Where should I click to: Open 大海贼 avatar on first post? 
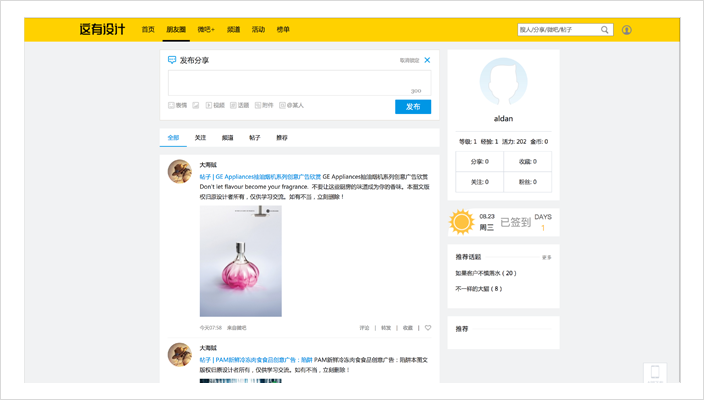click(x=180, y=171)
